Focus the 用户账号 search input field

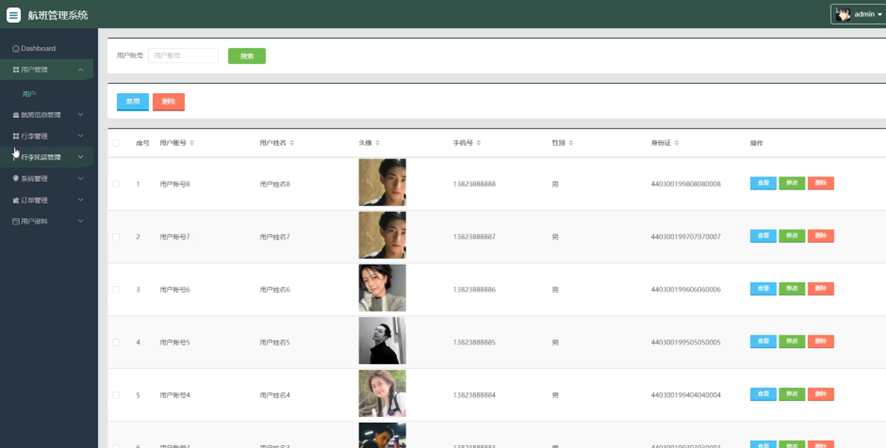click(183, 55)
